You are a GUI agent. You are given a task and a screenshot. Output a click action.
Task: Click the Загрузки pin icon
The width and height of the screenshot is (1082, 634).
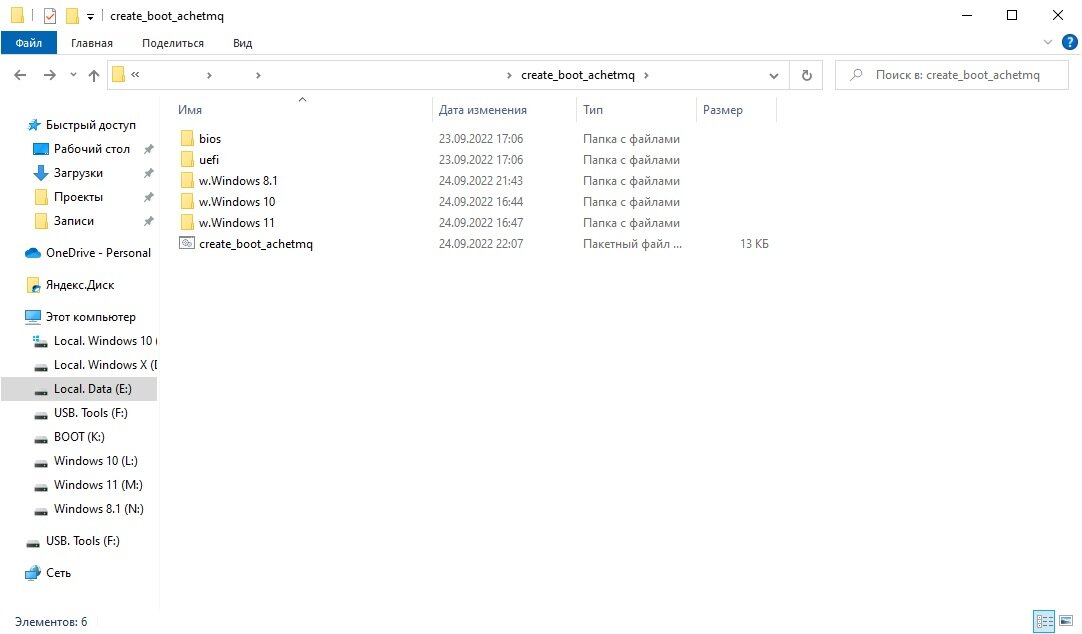click(148, 173)
